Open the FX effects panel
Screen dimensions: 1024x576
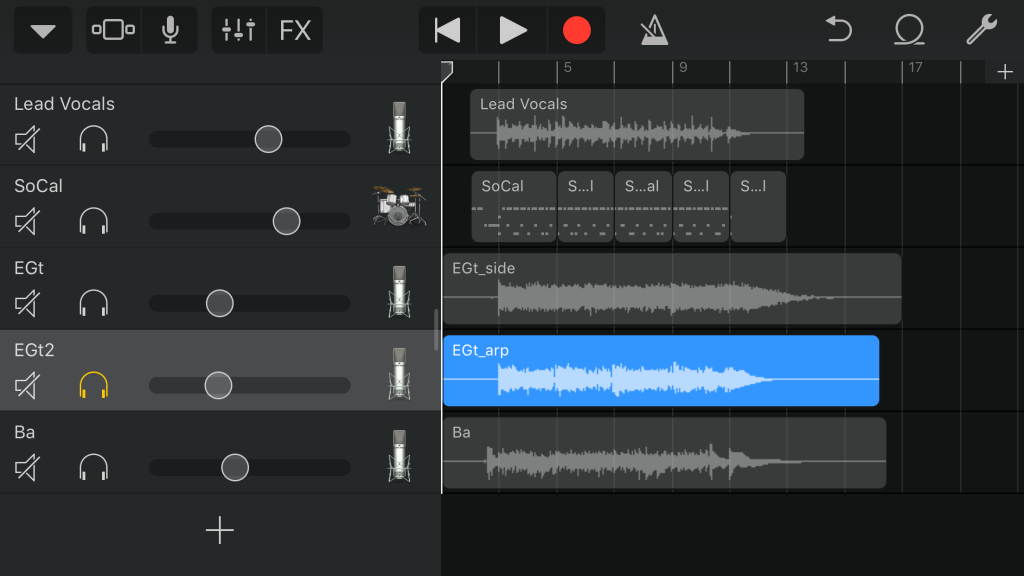tap(295, 31)
